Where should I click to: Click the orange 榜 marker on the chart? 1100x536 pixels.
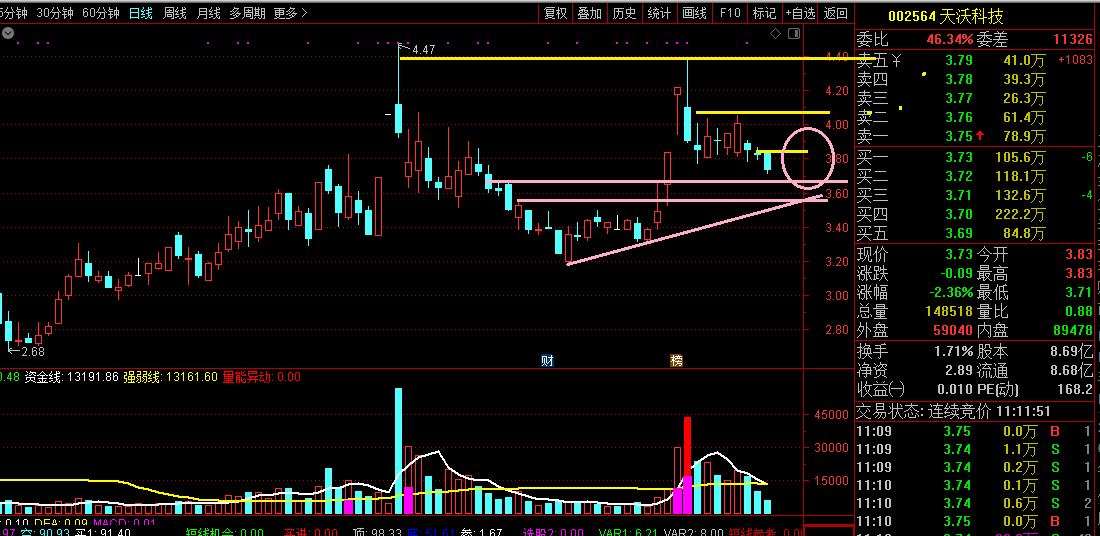click(x=676, y=361)
